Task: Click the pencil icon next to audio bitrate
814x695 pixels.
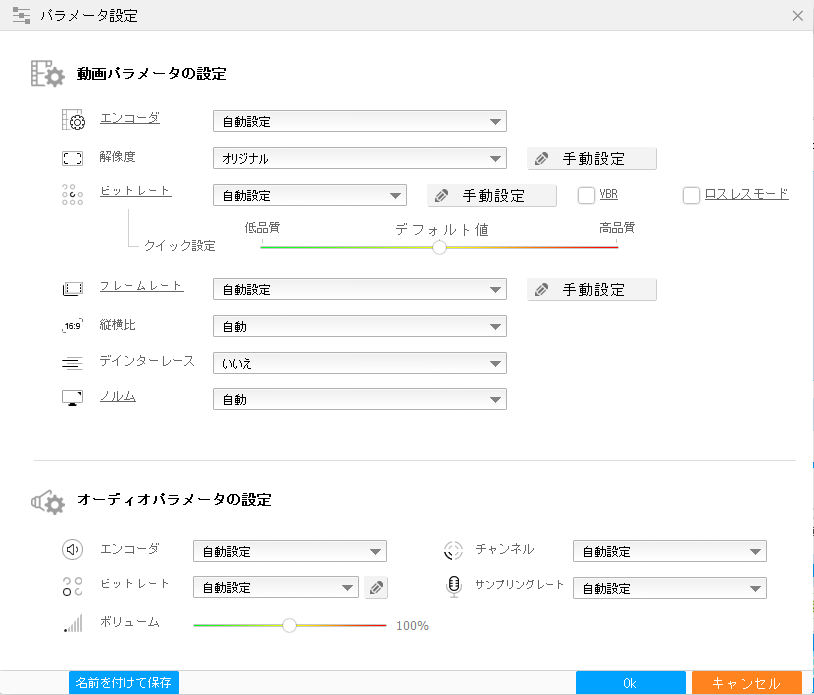Action: pyautogui.click(x=376, y=588)
